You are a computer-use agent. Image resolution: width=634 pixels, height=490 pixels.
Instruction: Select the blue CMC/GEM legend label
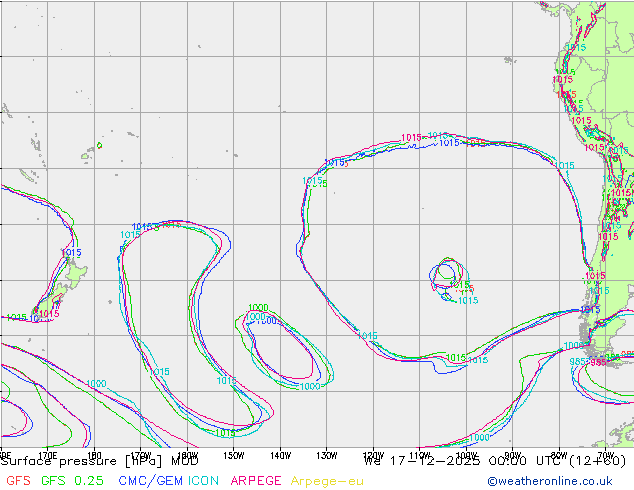coord(150,481)
